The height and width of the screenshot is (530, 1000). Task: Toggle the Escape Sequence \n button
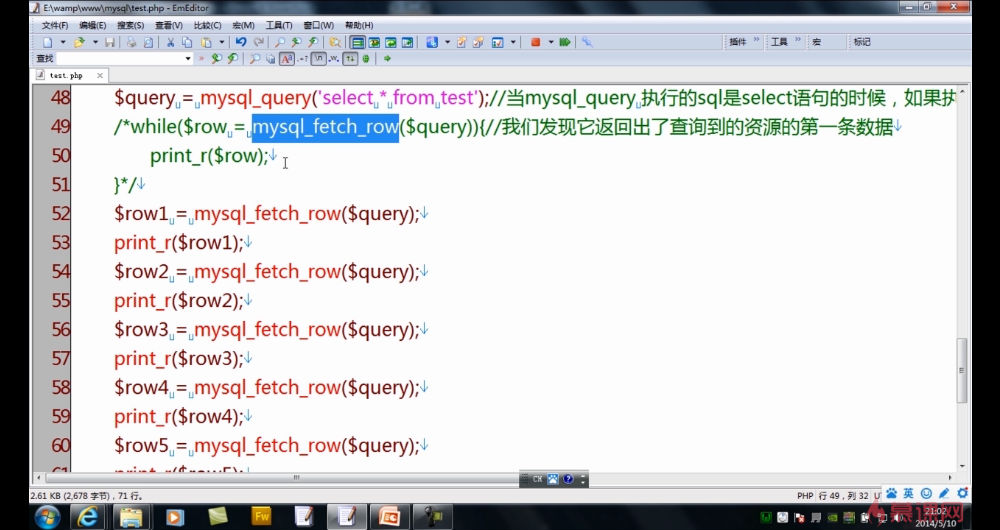[x=320, y=59]
